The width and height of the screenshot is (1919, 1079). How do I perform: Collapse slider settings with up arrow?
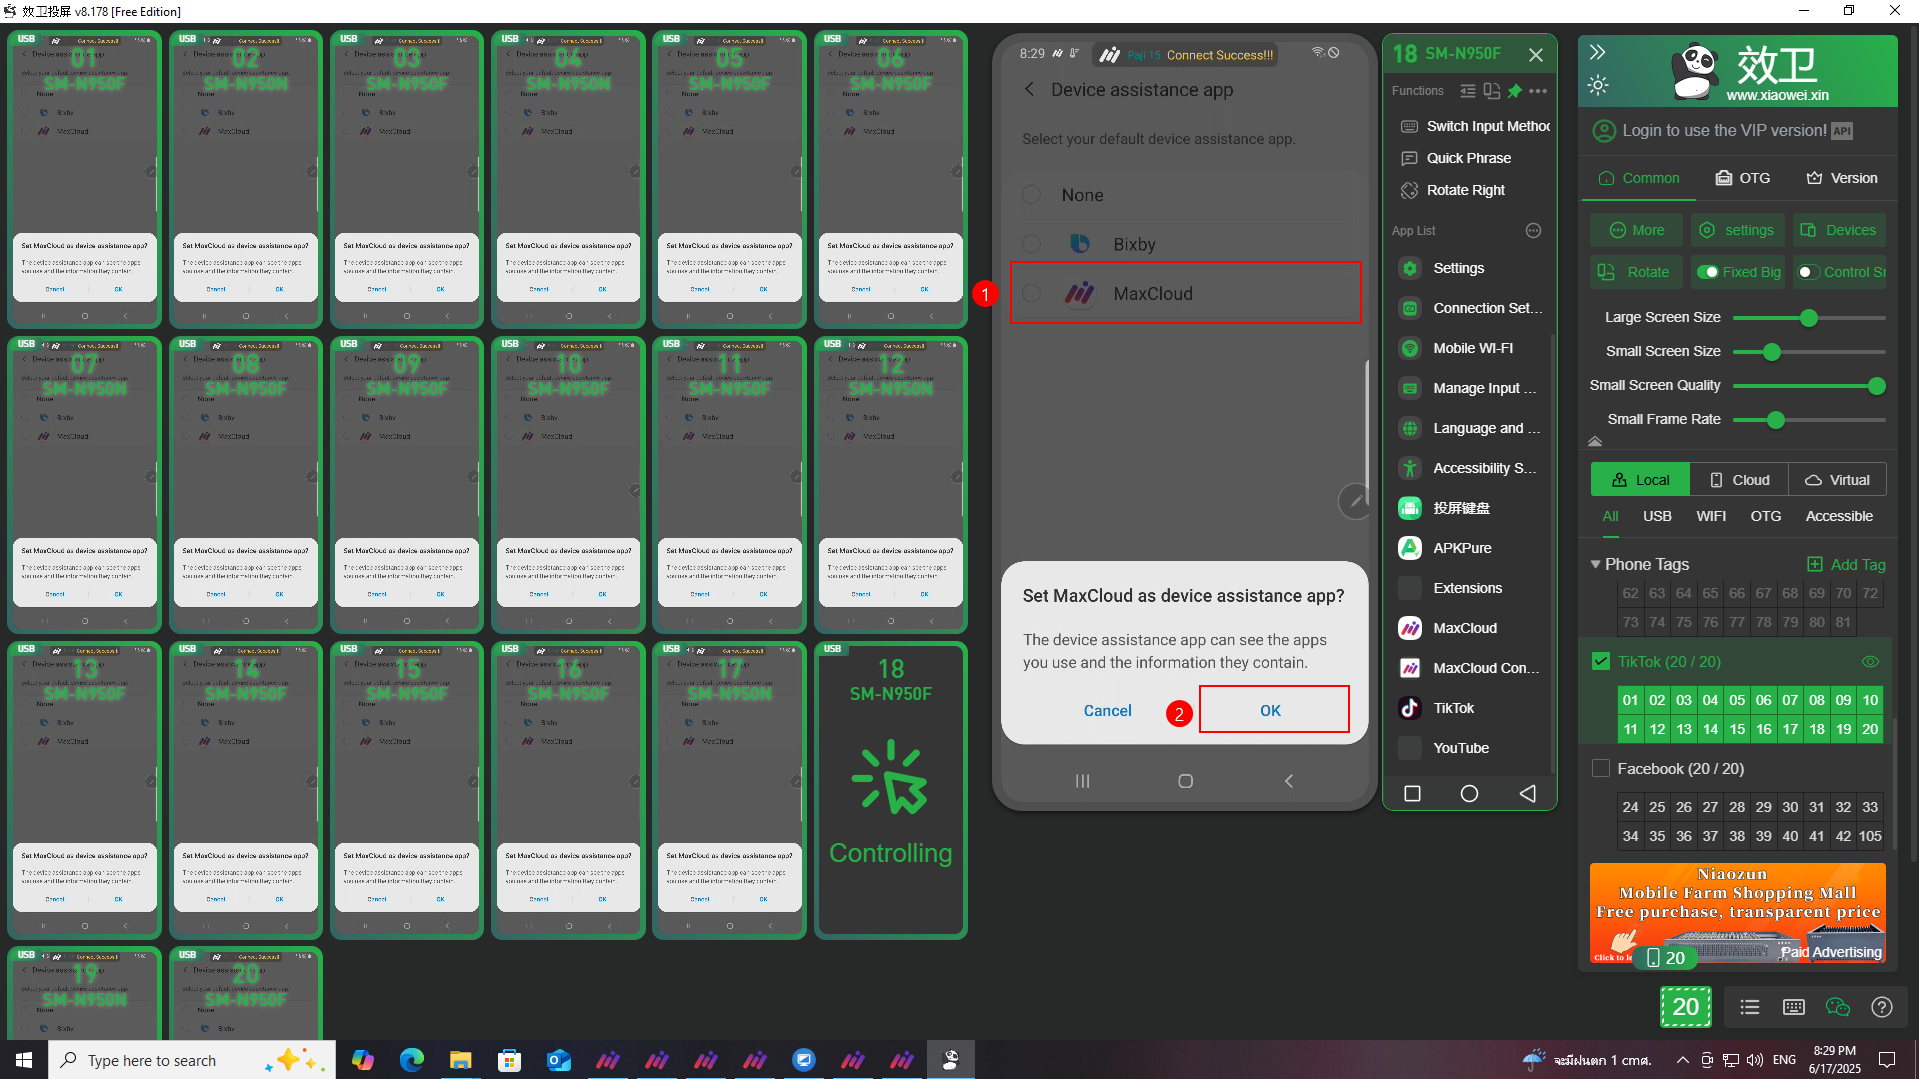coord(1595,441)
